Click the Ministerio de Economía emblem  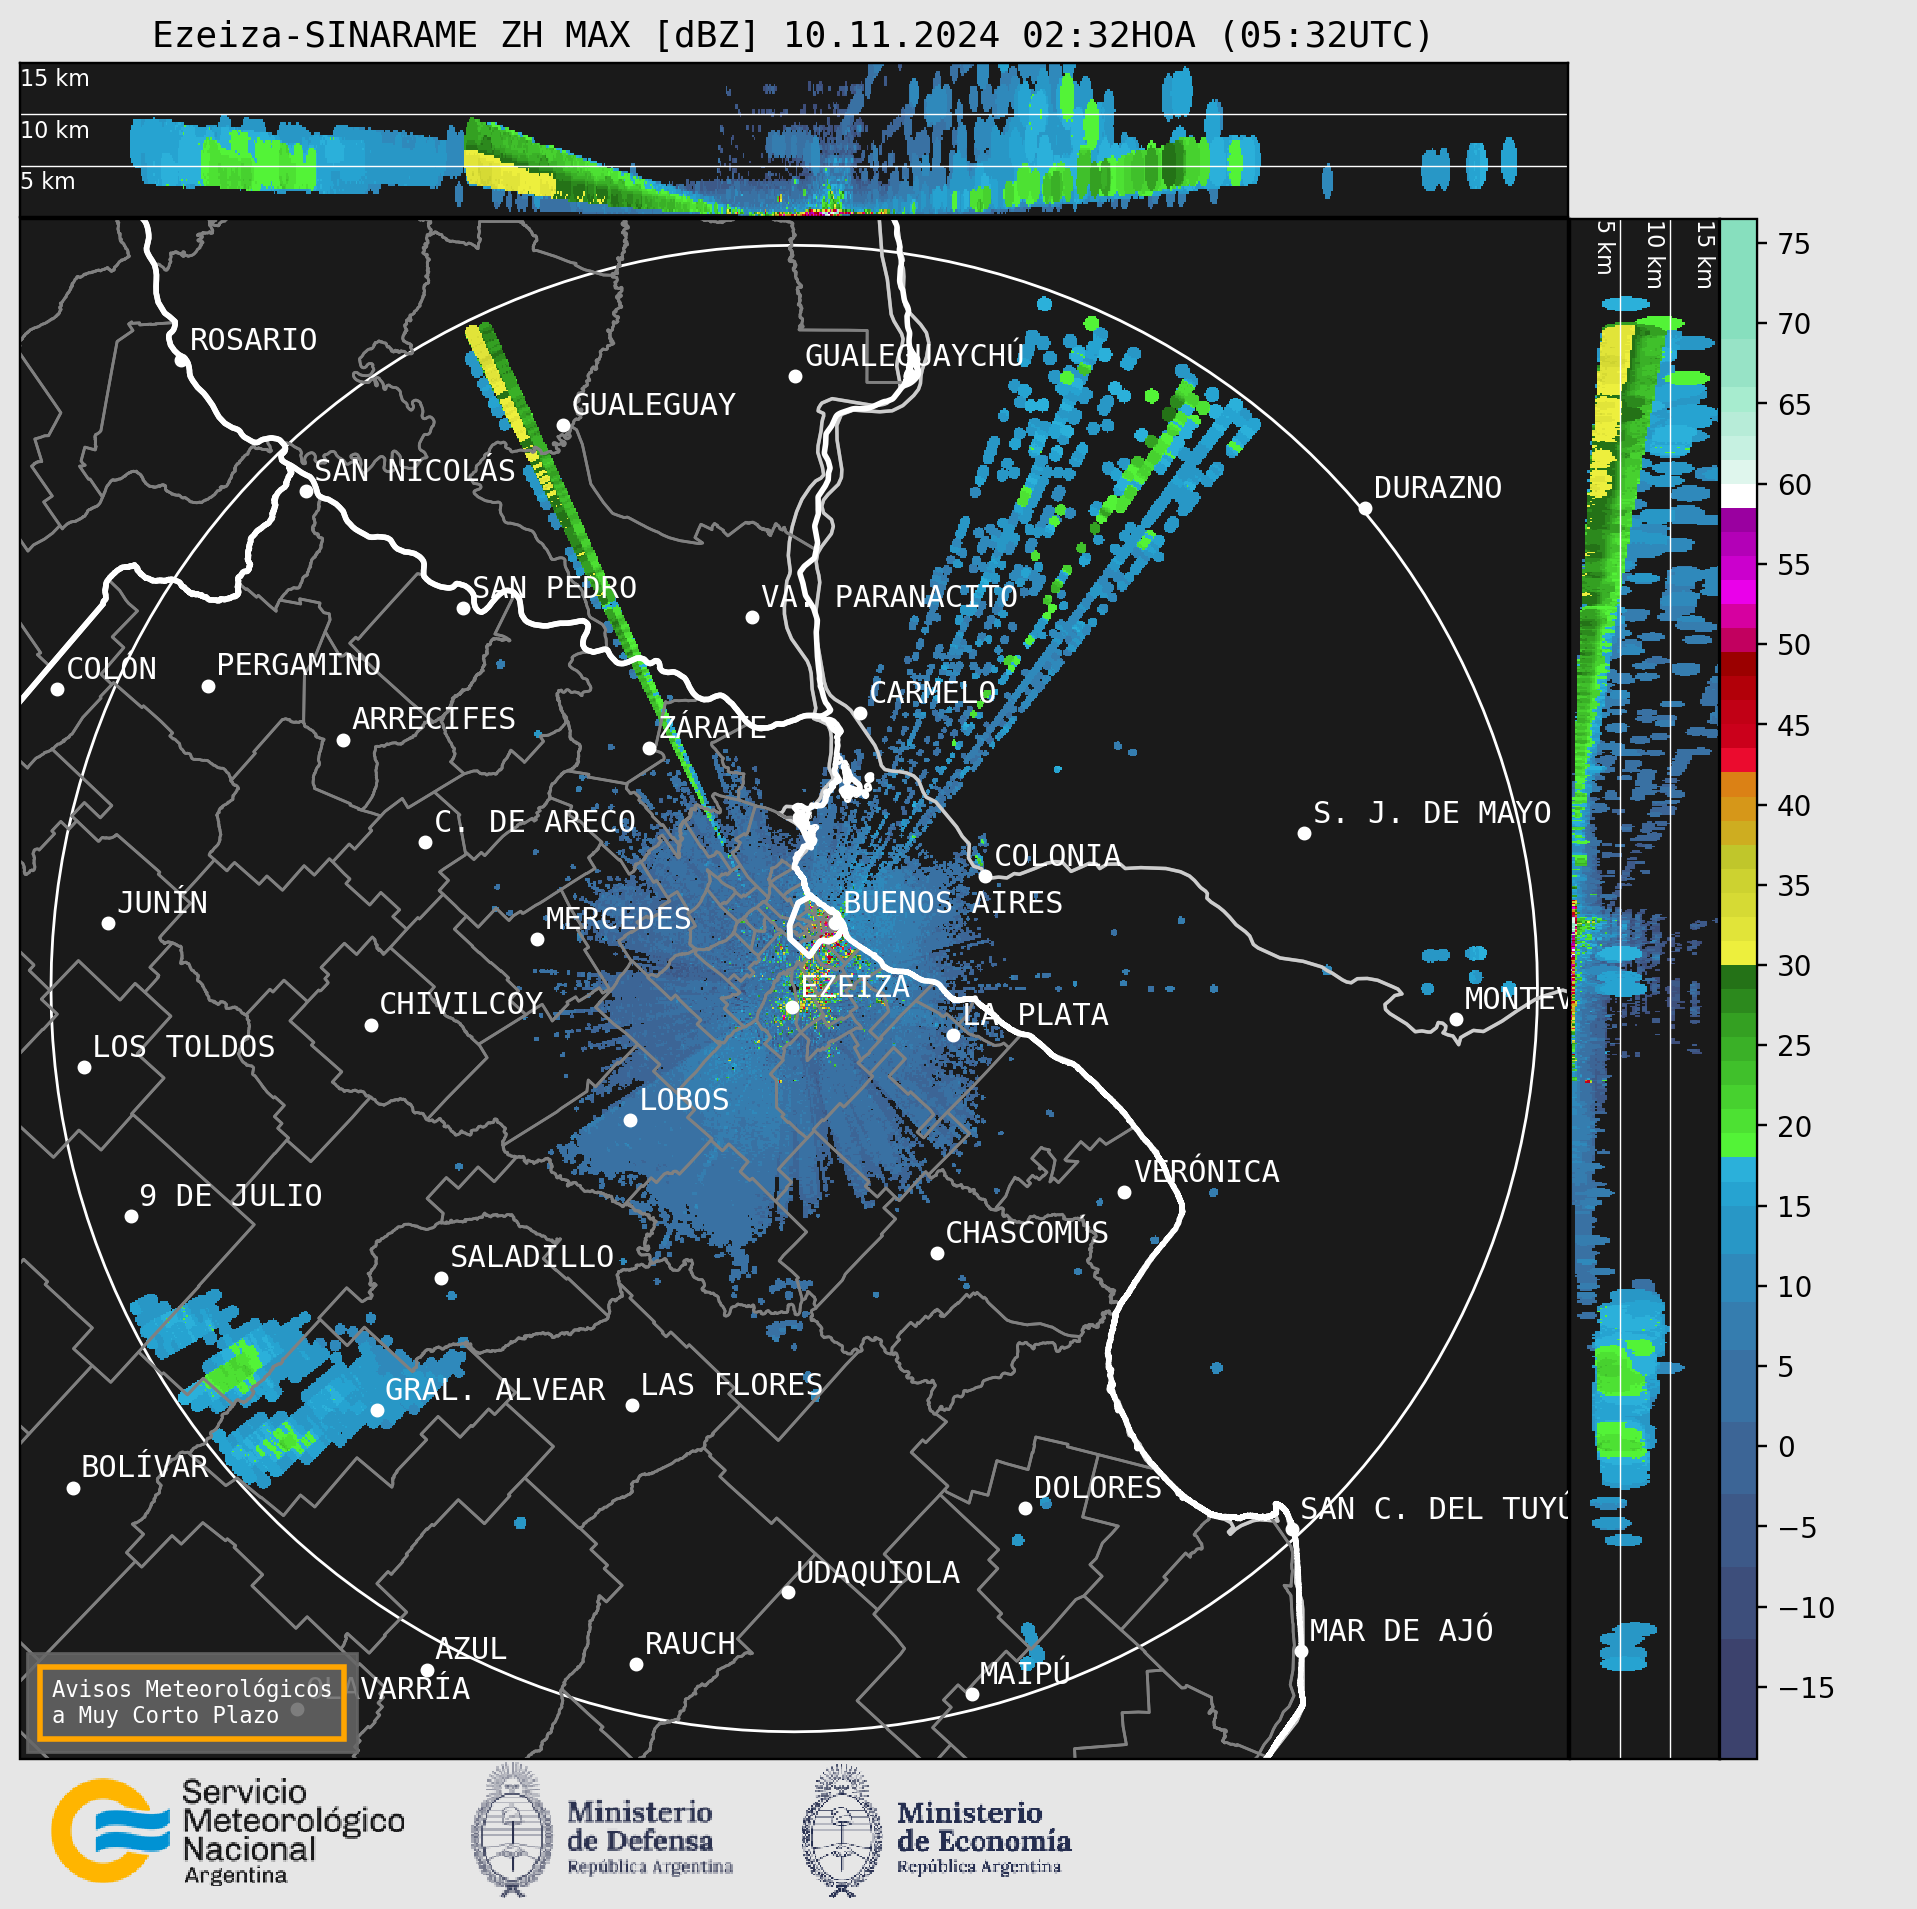[842, 1831]
